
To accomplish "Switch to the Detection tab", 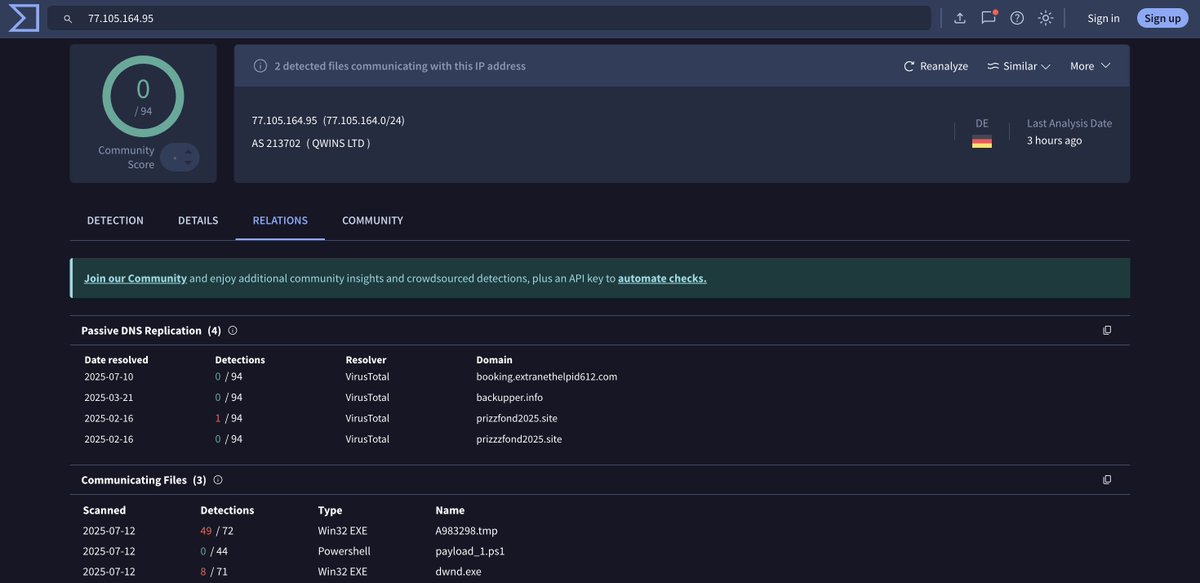I will pyautogui.click(x=115, y=220).
